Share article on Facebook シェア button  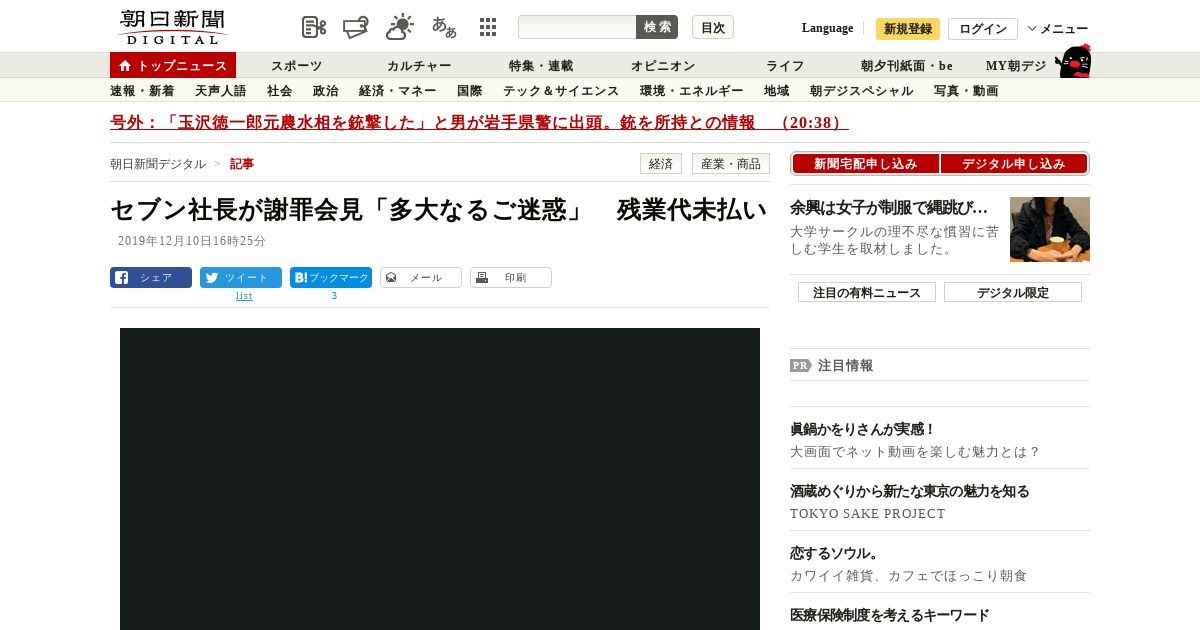(x=151, y=278)
